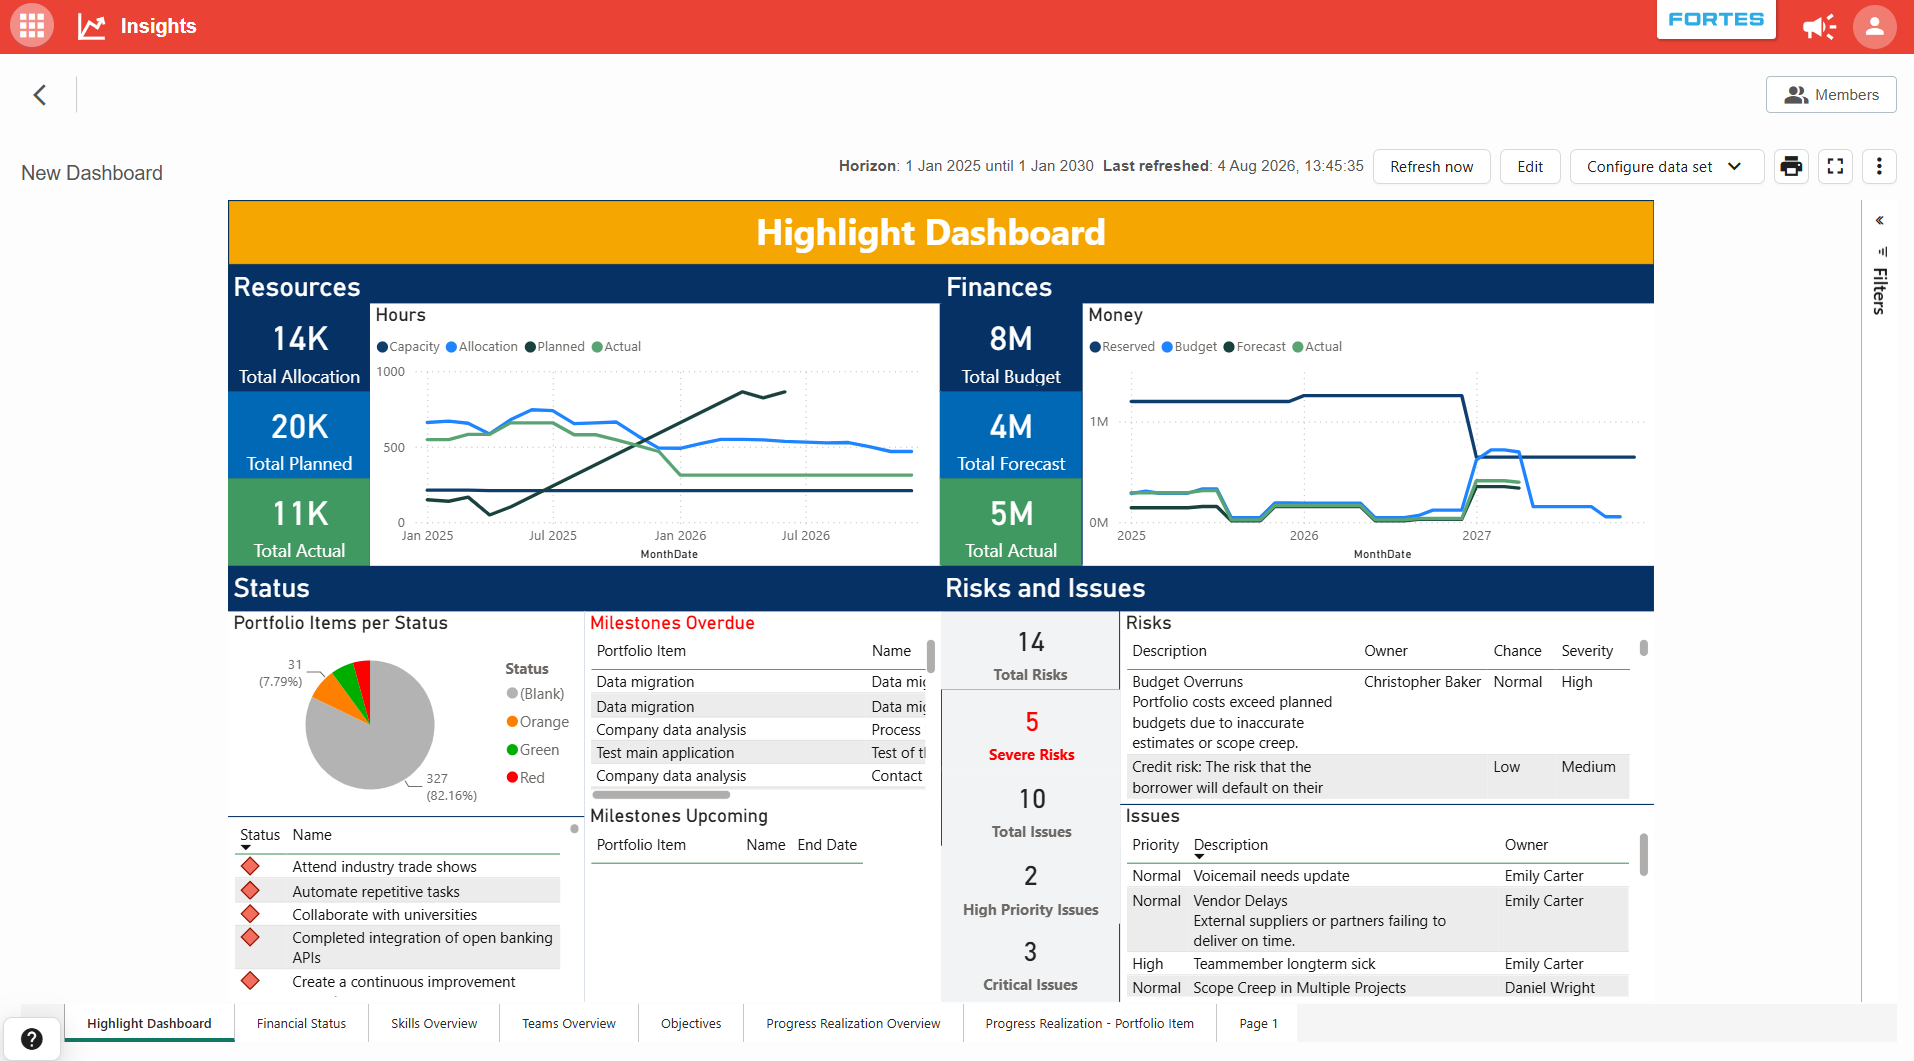The image size is (1914, 1061).
Task: Toggle Allocation legend in Hours chart
Action: (482, 347)
